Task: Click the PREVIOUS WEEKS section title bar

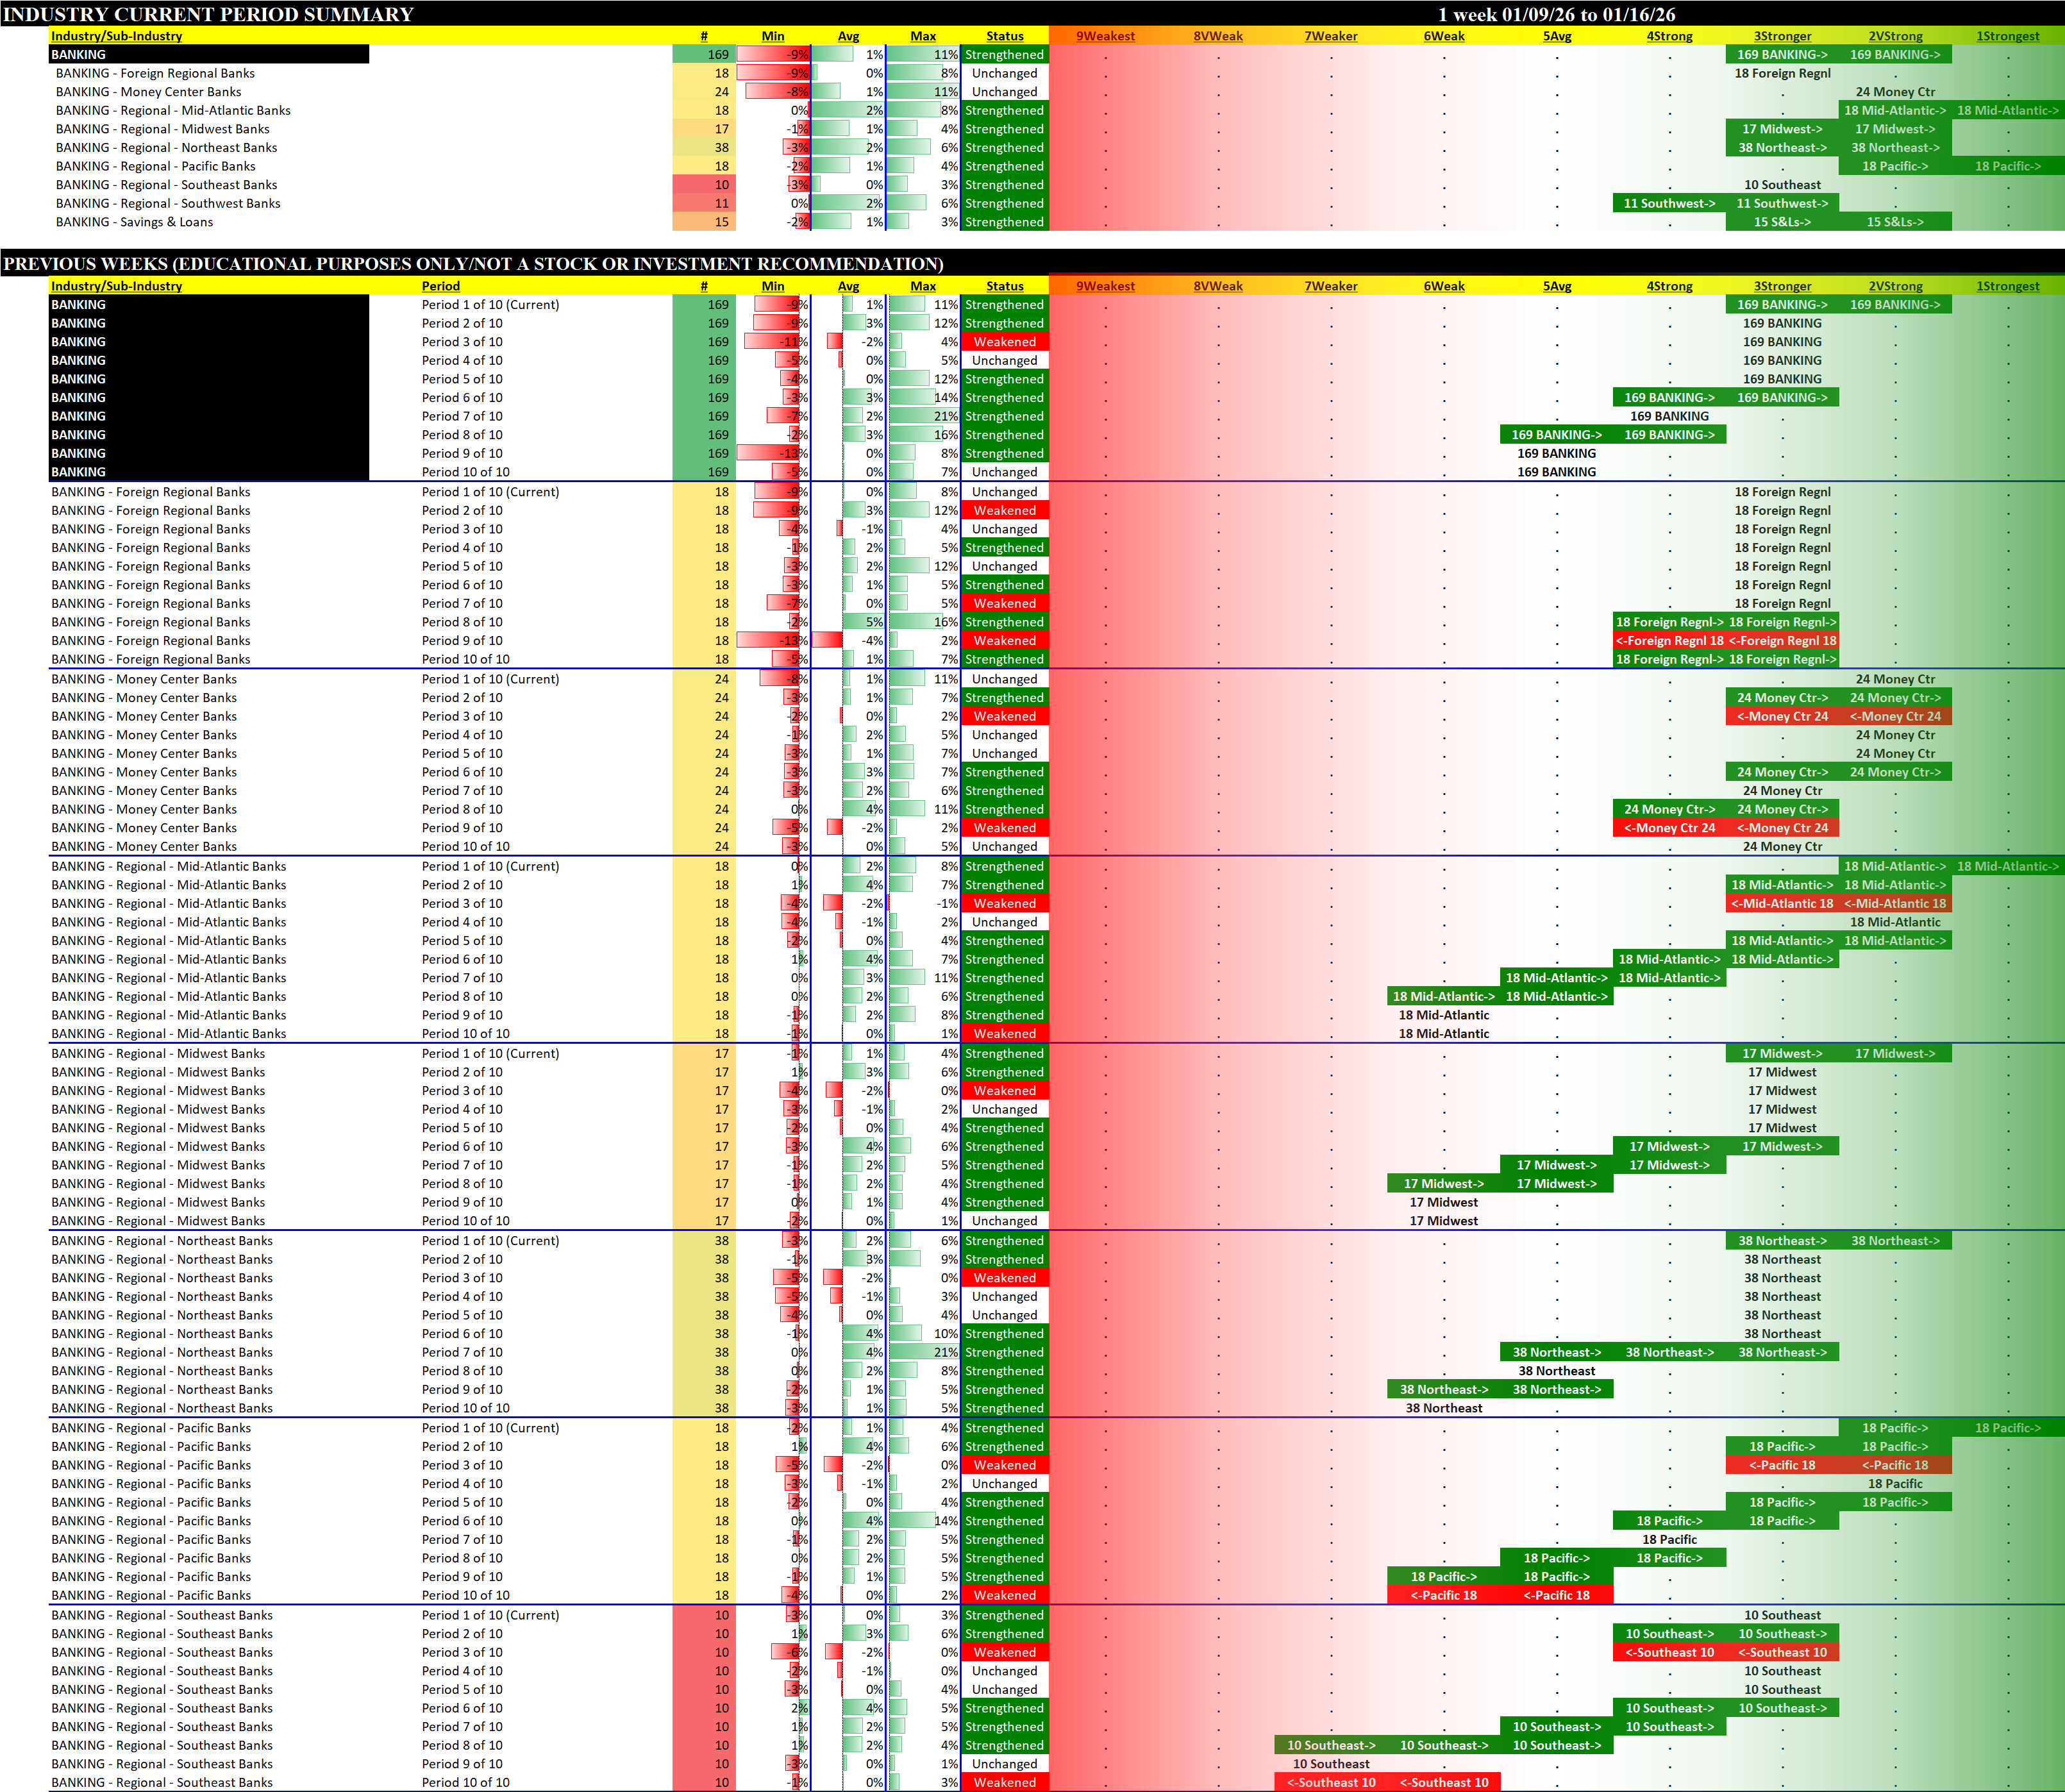Action: click(x=472, y=264)
